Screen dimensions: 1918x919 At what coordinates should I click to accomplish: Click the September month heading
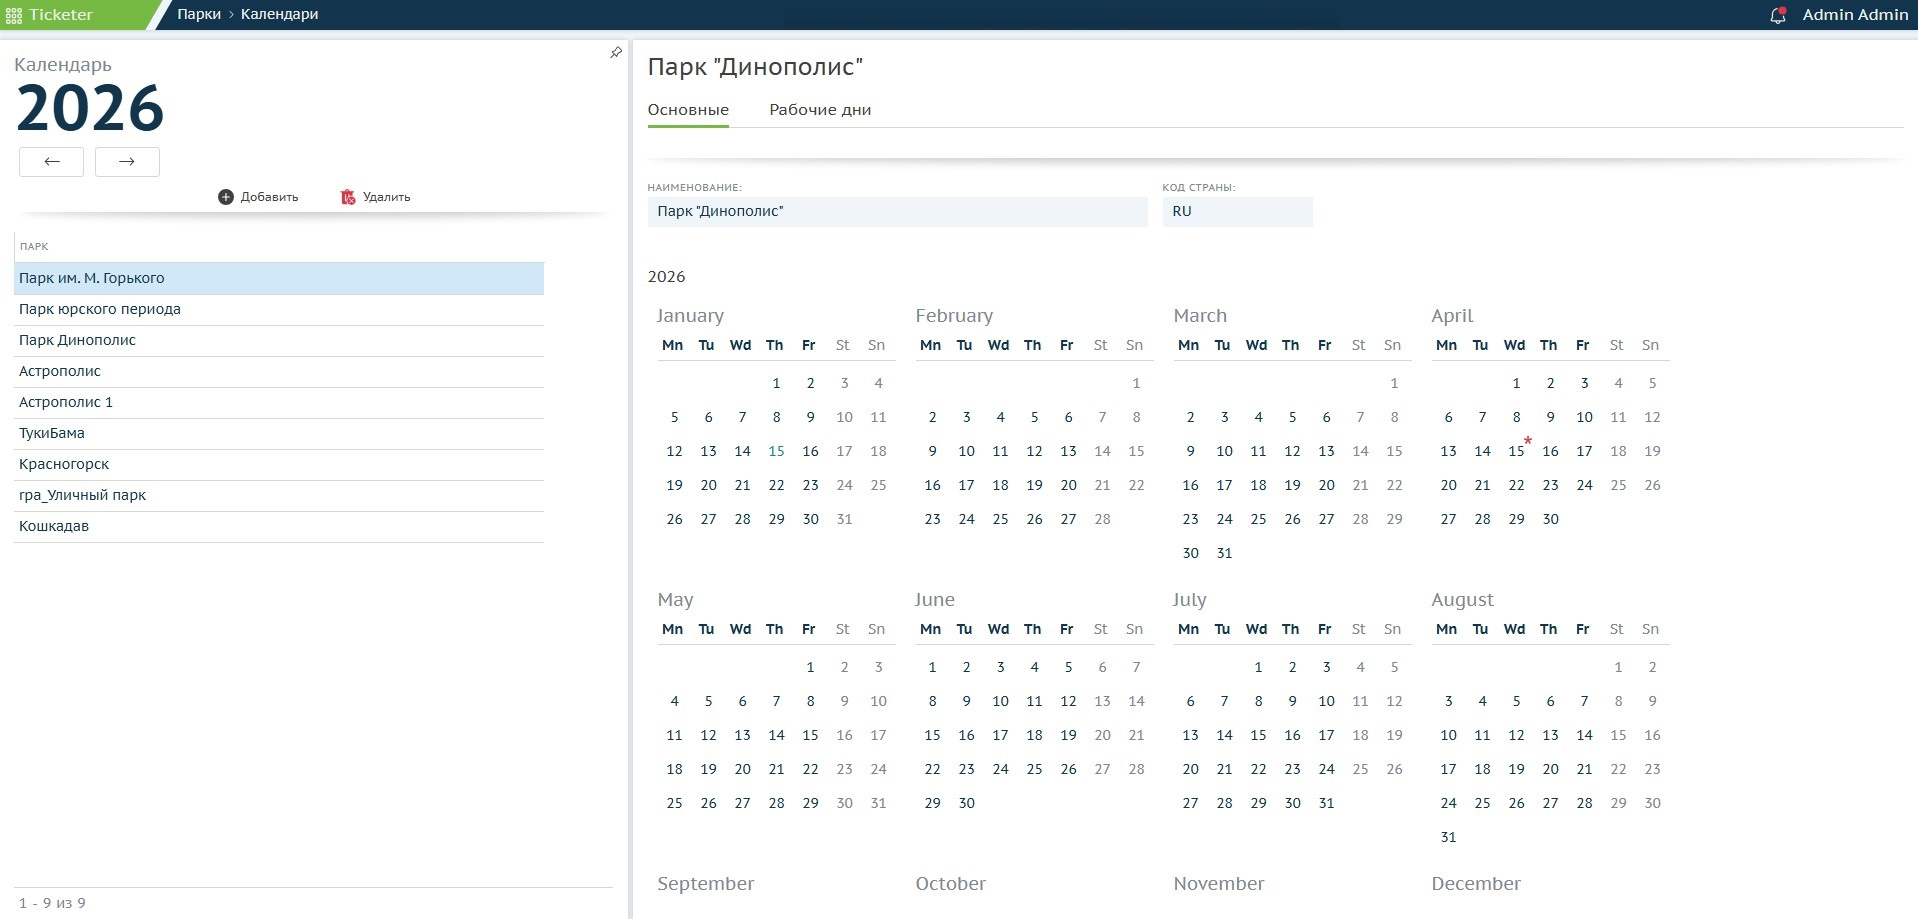706,884
